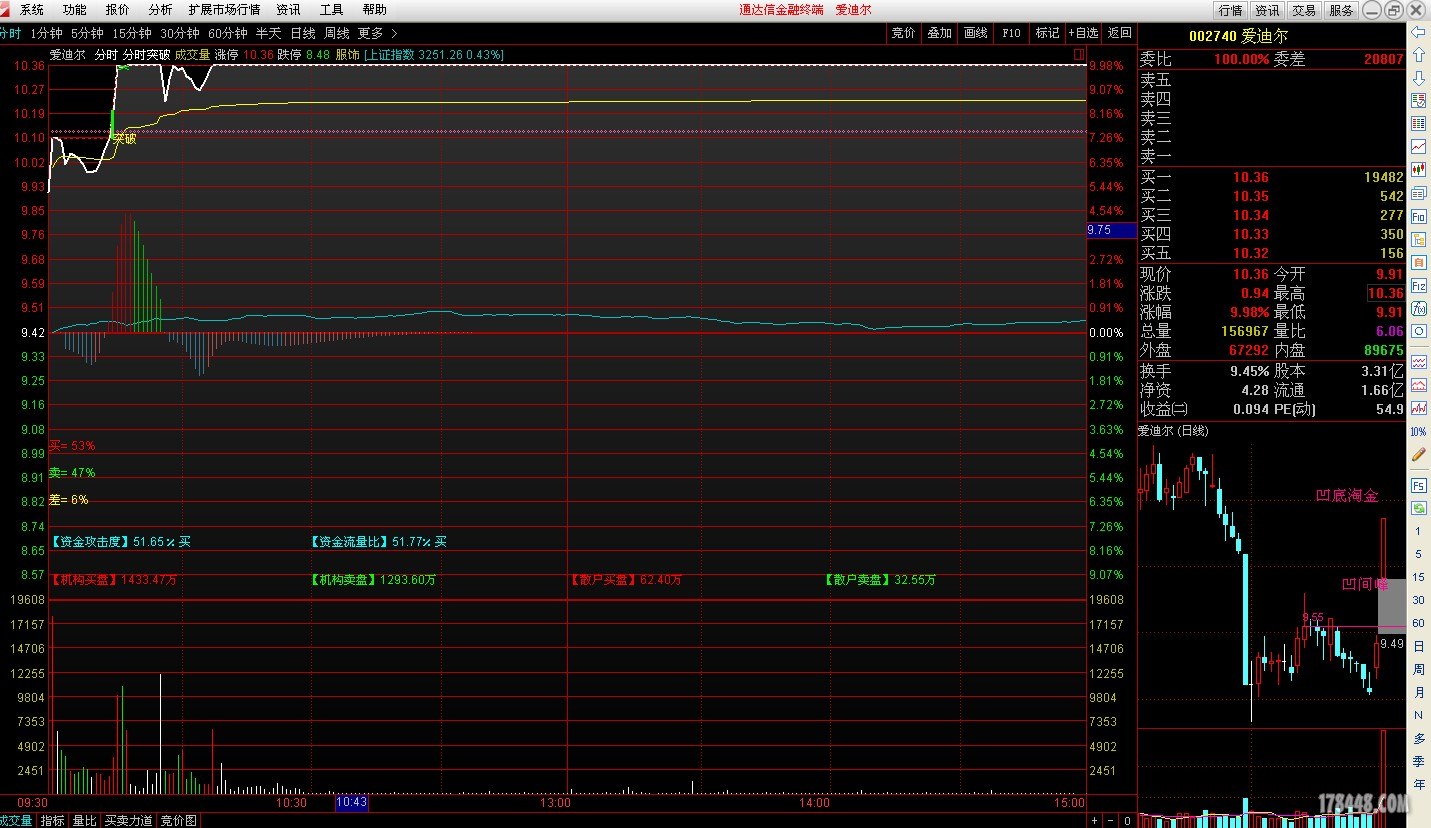Select the 日线 period tab

coord(303,33)
